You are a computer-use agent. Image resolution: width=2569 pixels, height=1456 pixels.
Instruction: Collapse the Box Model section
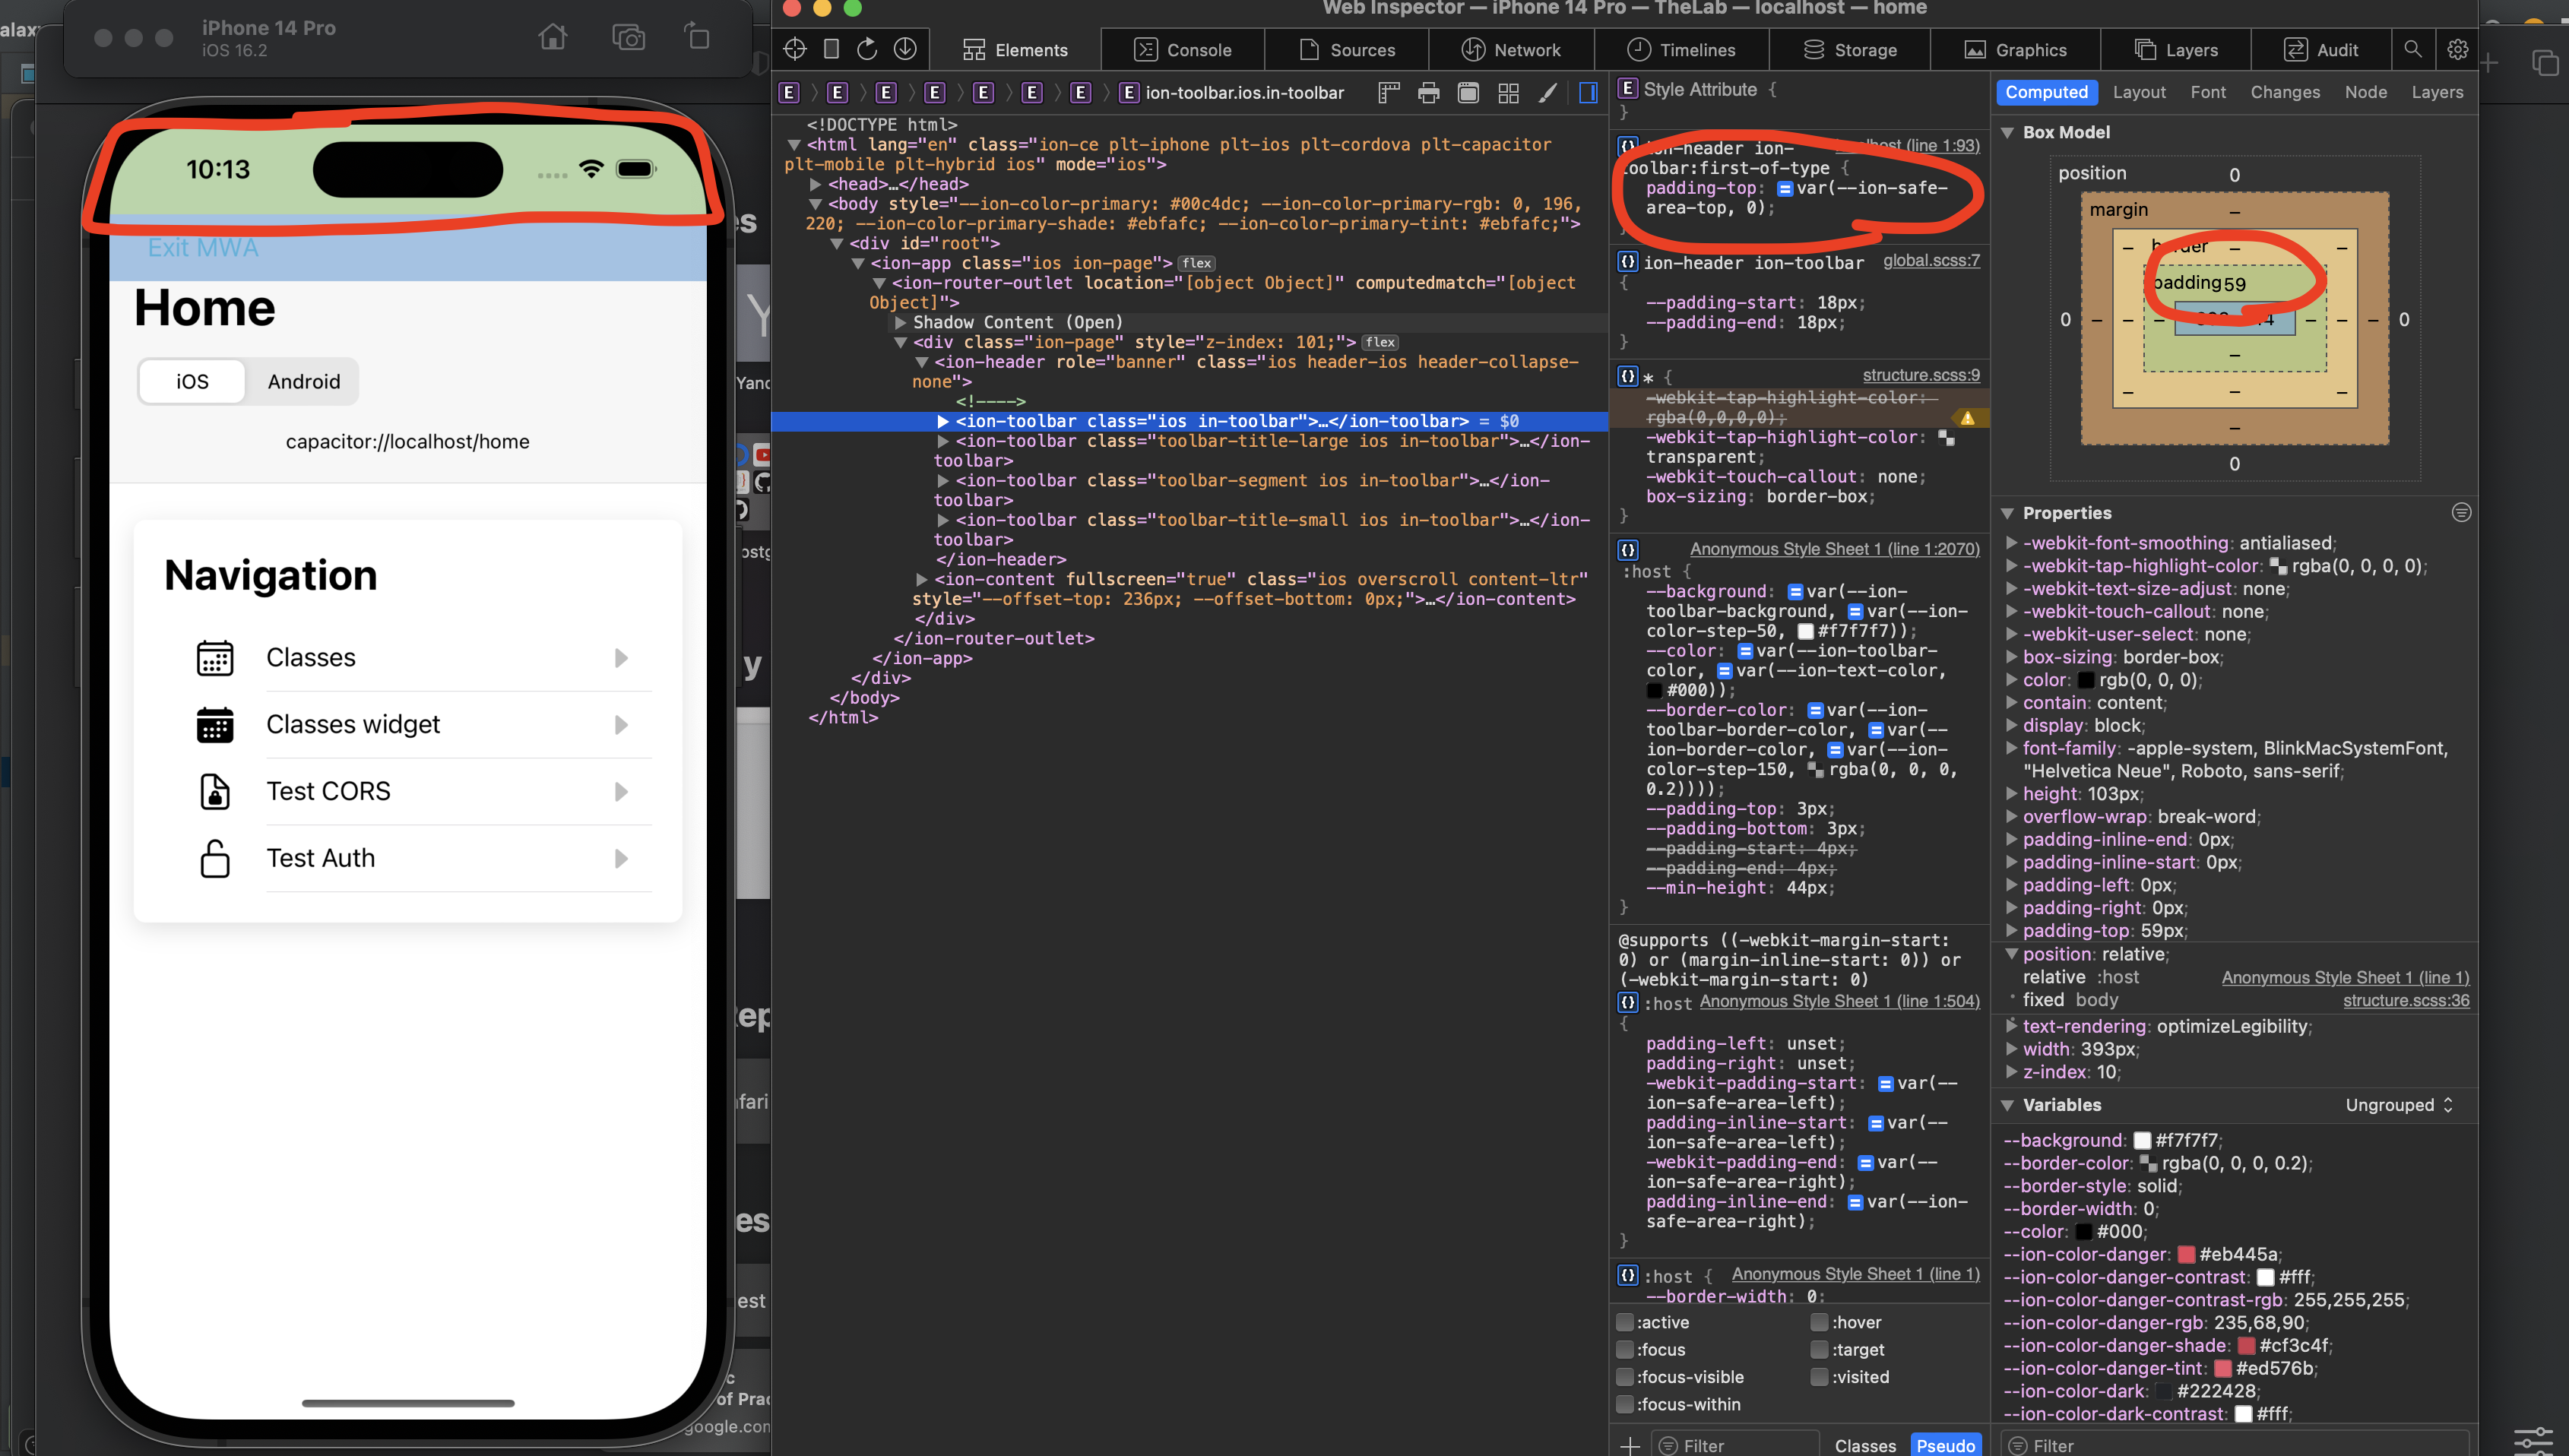click(2007, 132)
